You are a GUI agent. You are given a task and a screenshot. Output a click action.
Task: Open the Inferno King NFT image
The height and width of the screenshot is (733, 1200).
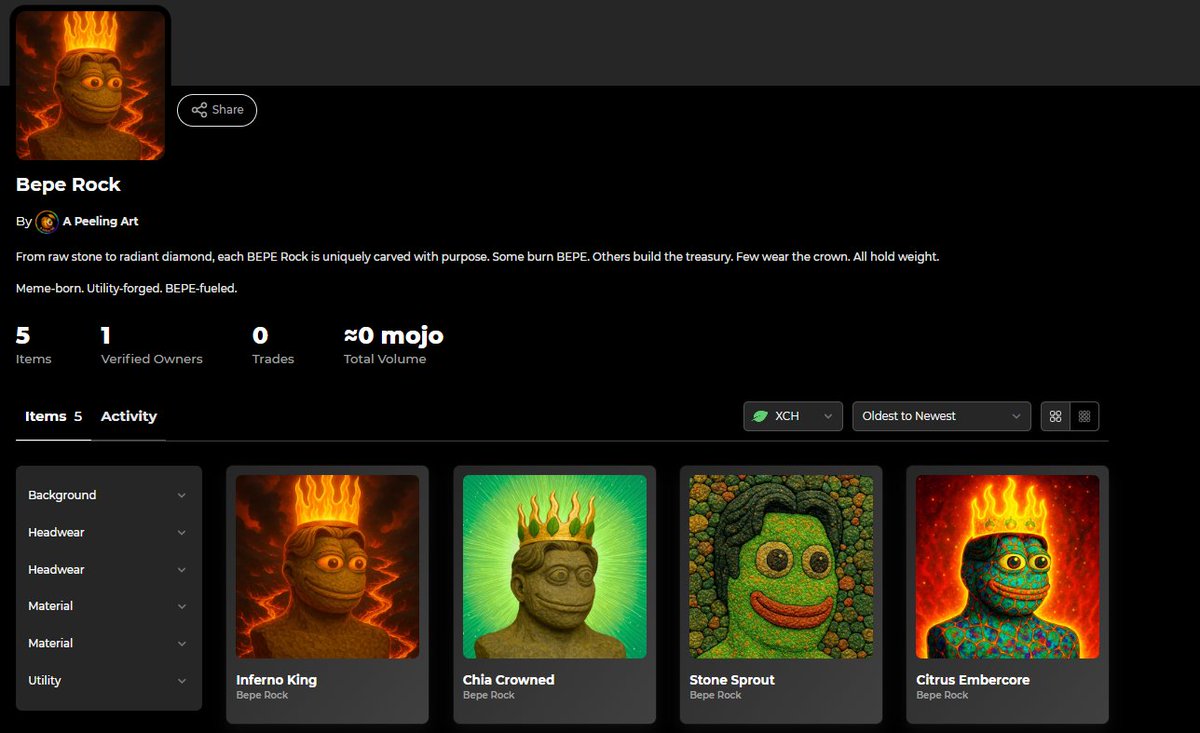pos(327,566)
